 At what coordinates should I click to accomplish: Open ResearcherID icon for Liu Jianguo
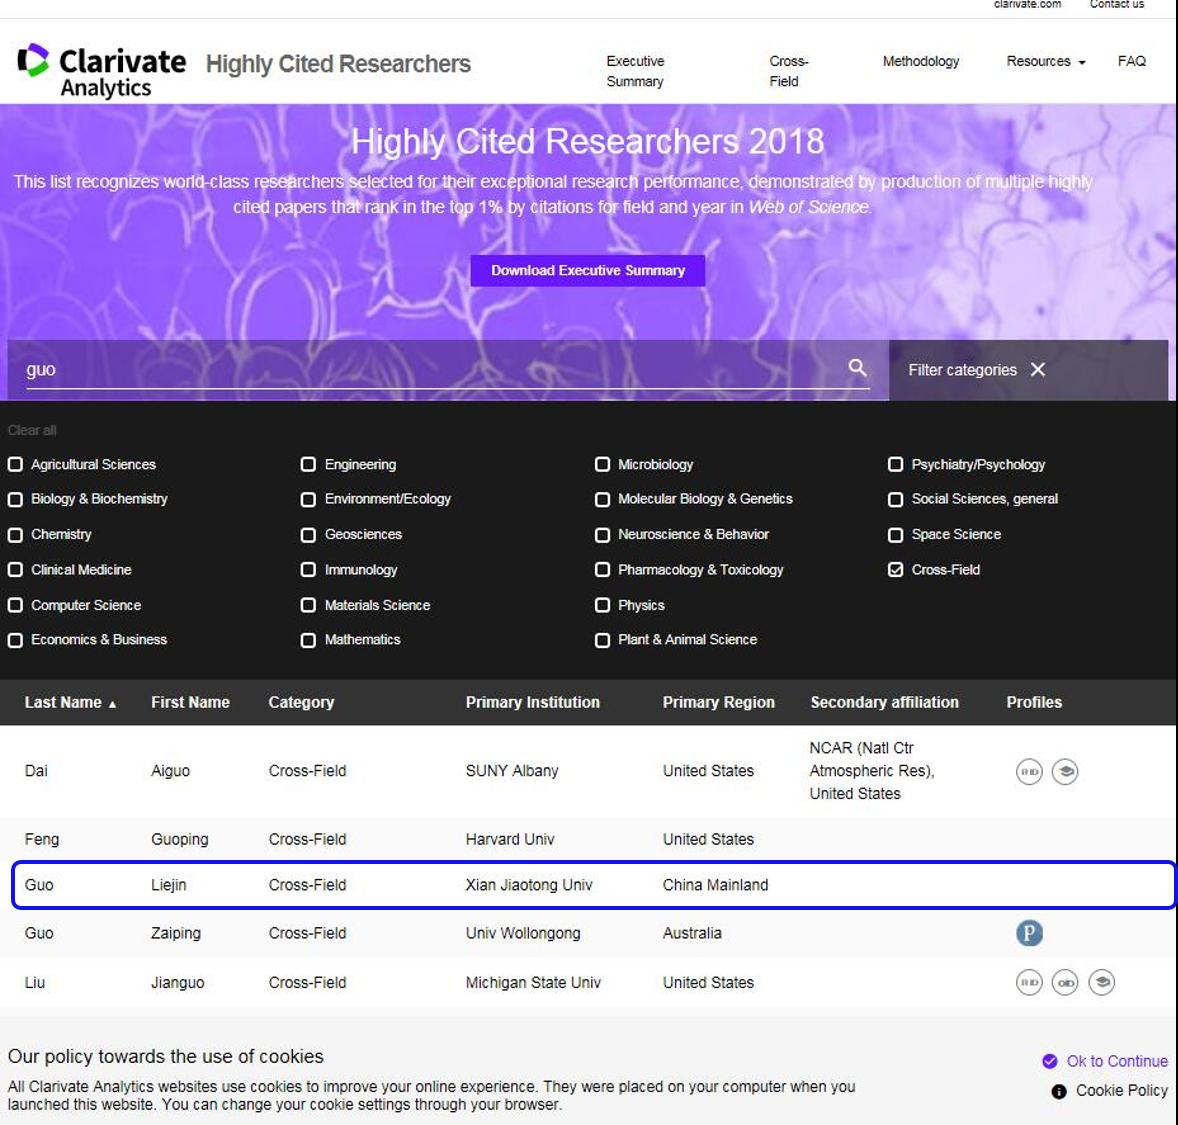(1029, 982)
